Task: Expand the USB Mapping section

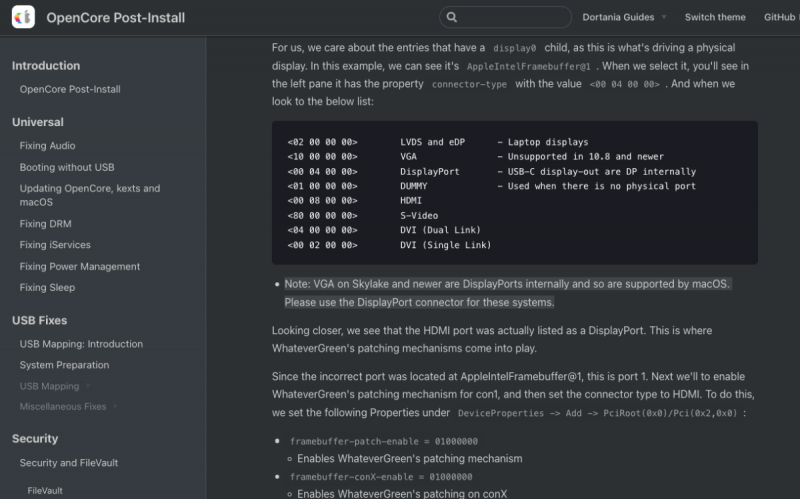Action: pos(55,386)
